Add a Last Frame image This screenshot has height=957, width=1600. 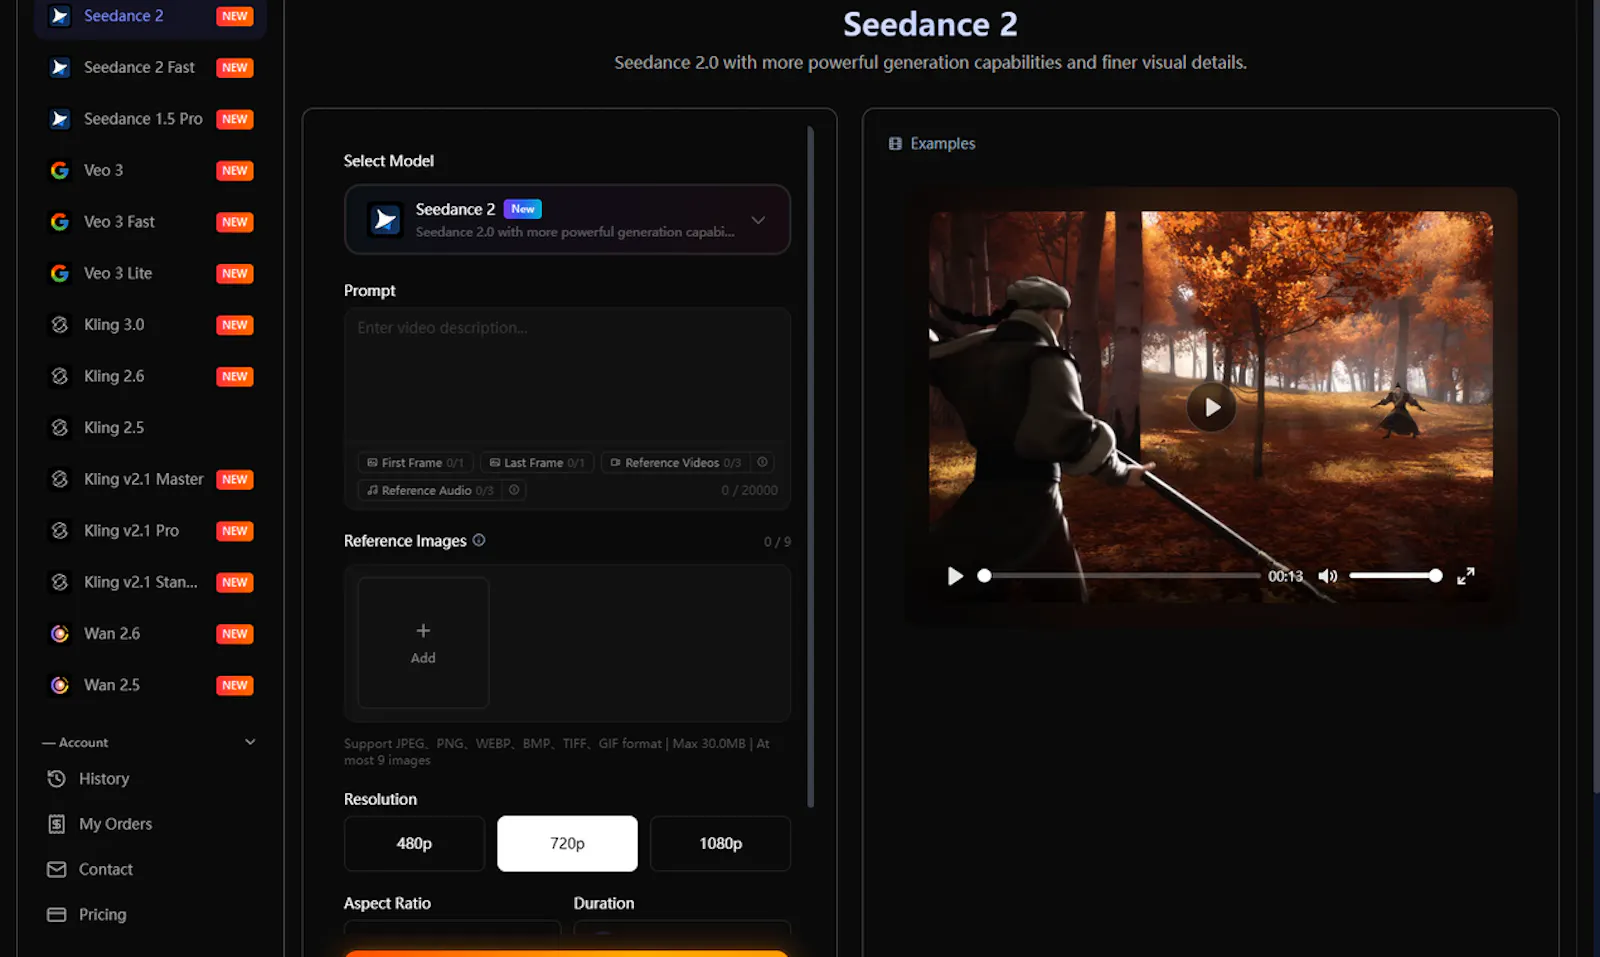537,463
